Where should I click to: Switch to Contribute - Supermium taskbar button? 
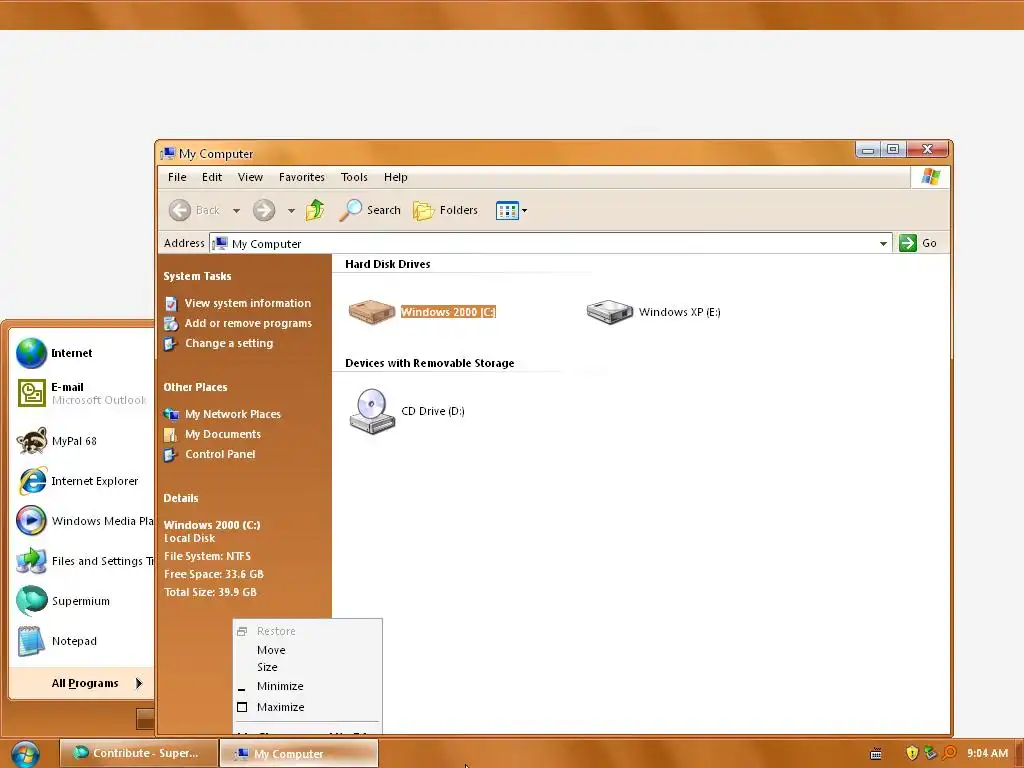138,753
